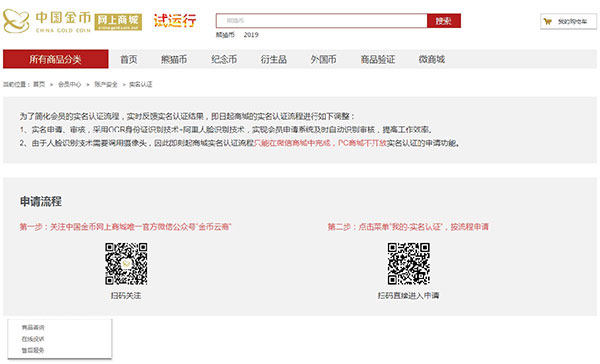Click the 申请流程 heading
Image resolution: width=600 pixels, height=364 pixels.
pyautogui.click(x=41, y=201)
